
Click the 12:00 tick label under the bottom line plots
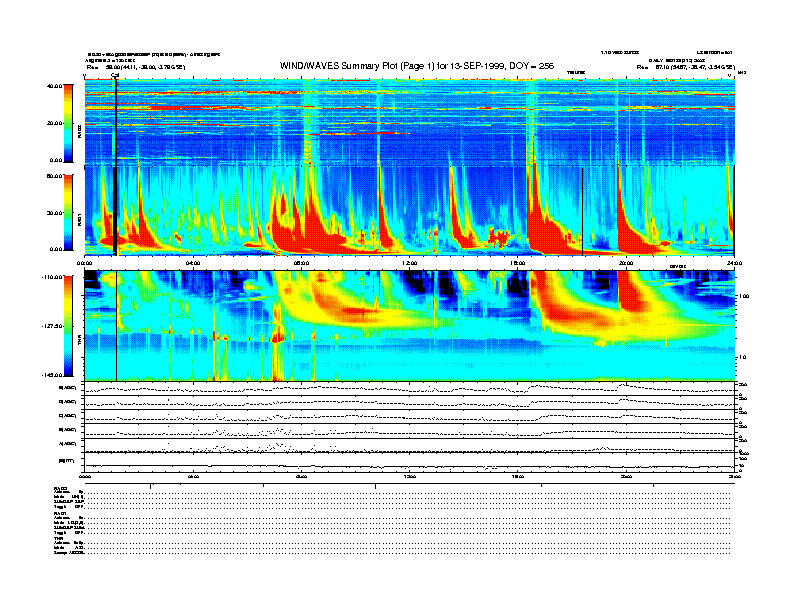point(409,476)
